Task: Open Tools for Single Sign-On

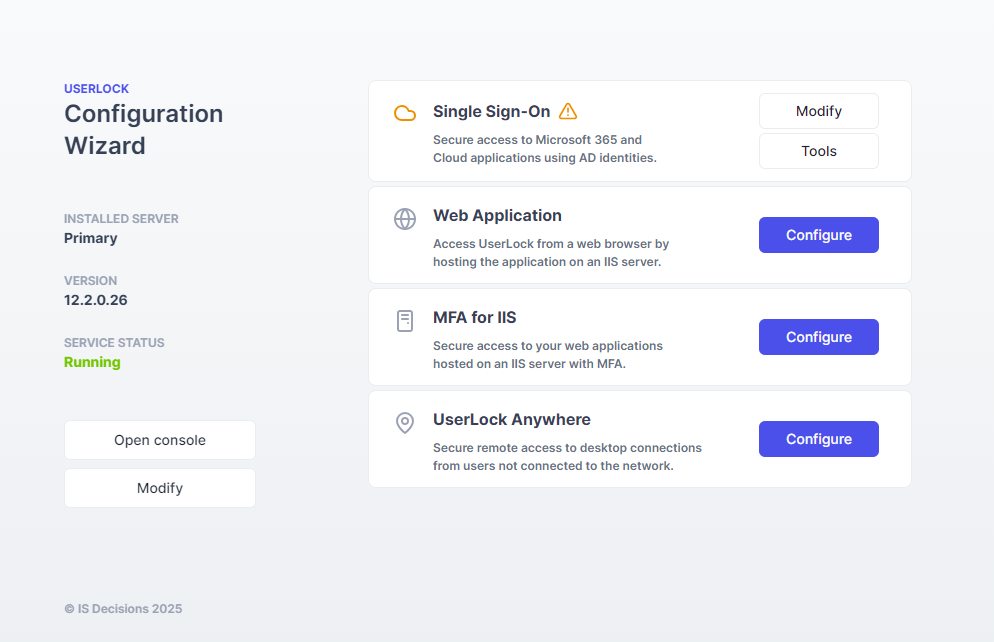Action: pos(818,151)
